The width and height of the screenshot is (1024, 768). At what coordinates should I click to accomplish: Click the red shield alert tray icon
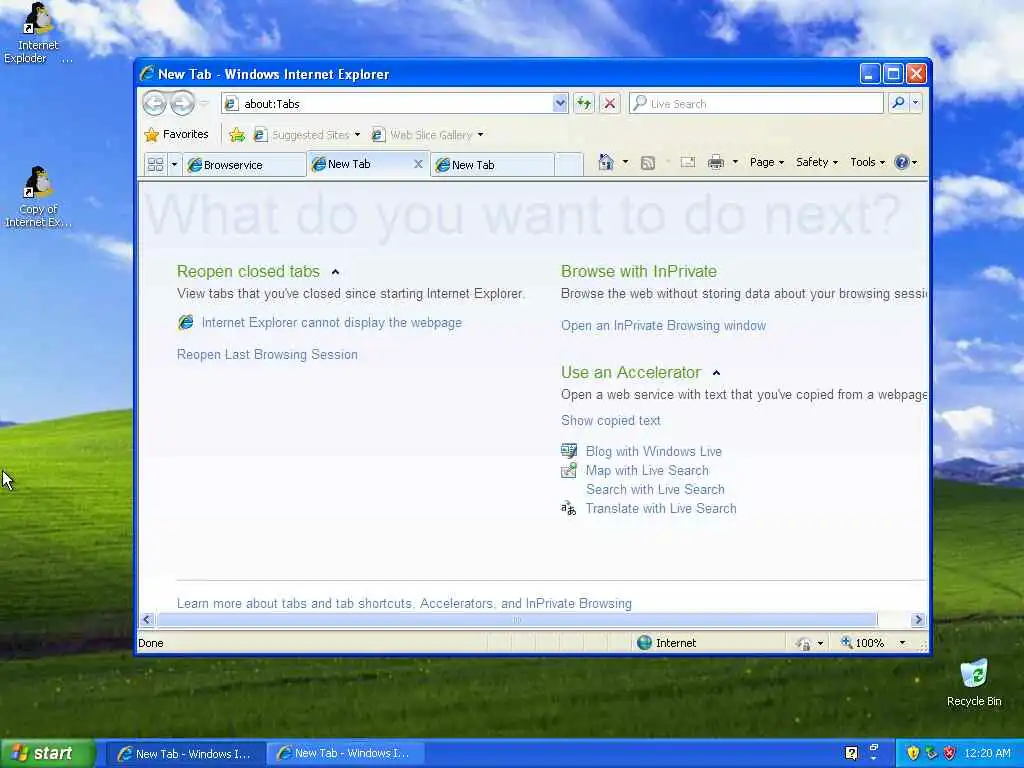(950, 754)
